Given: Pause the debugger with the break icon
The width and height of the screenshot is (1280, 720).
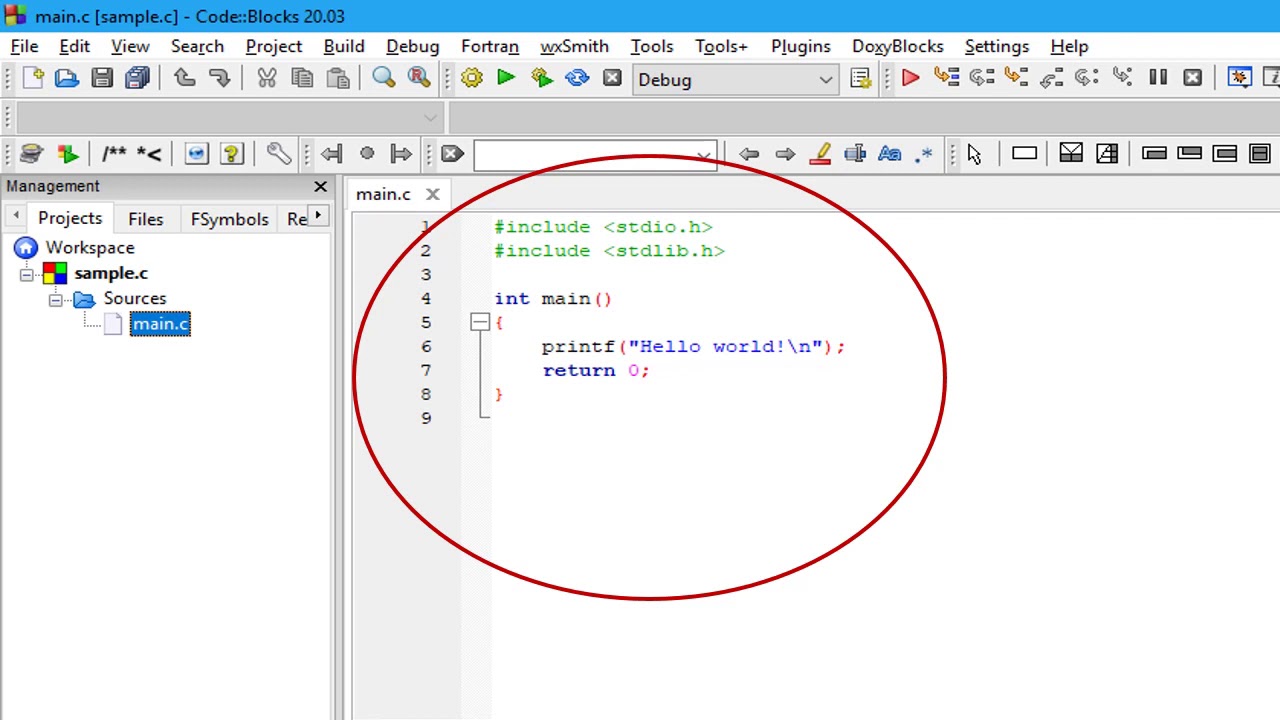Looking at the screenshot, I should coord(1158,78).
